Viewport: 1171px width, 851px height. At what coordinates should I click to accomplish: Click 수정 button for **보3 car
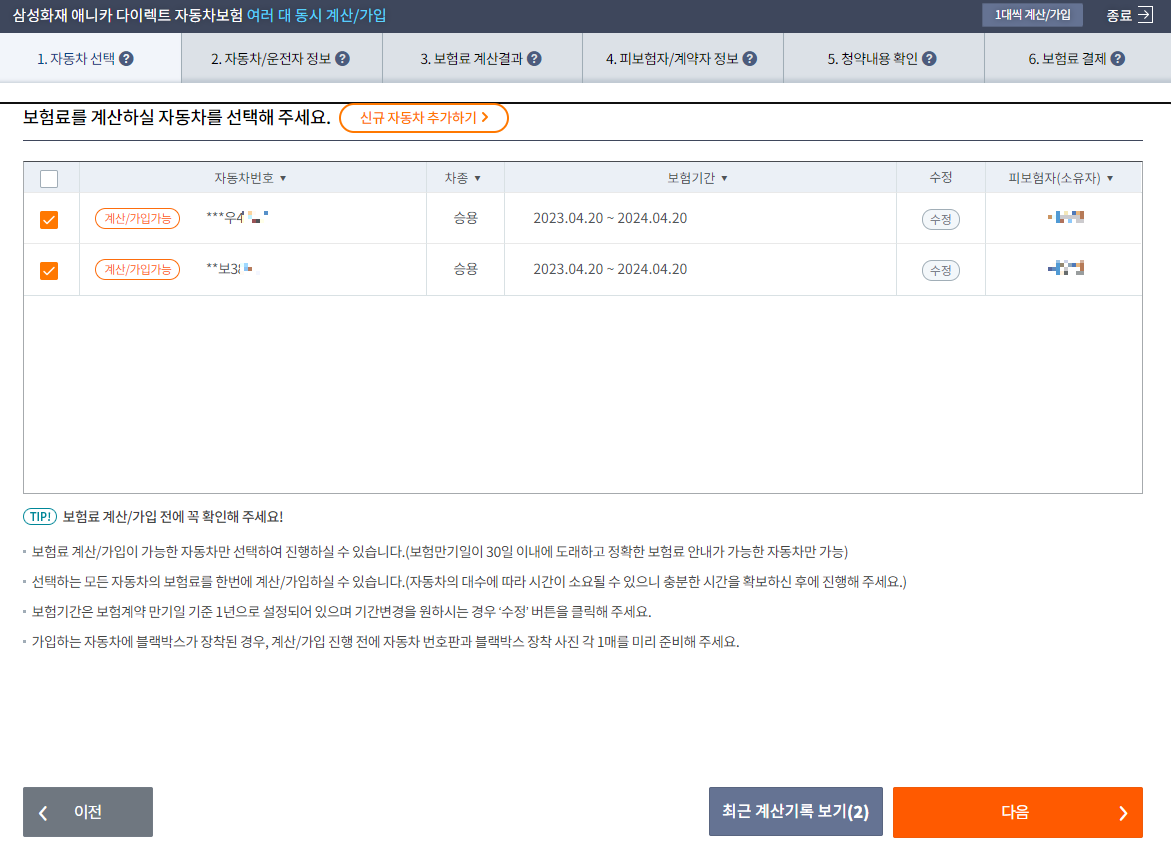pyautogui.click(x=940, y=270)
